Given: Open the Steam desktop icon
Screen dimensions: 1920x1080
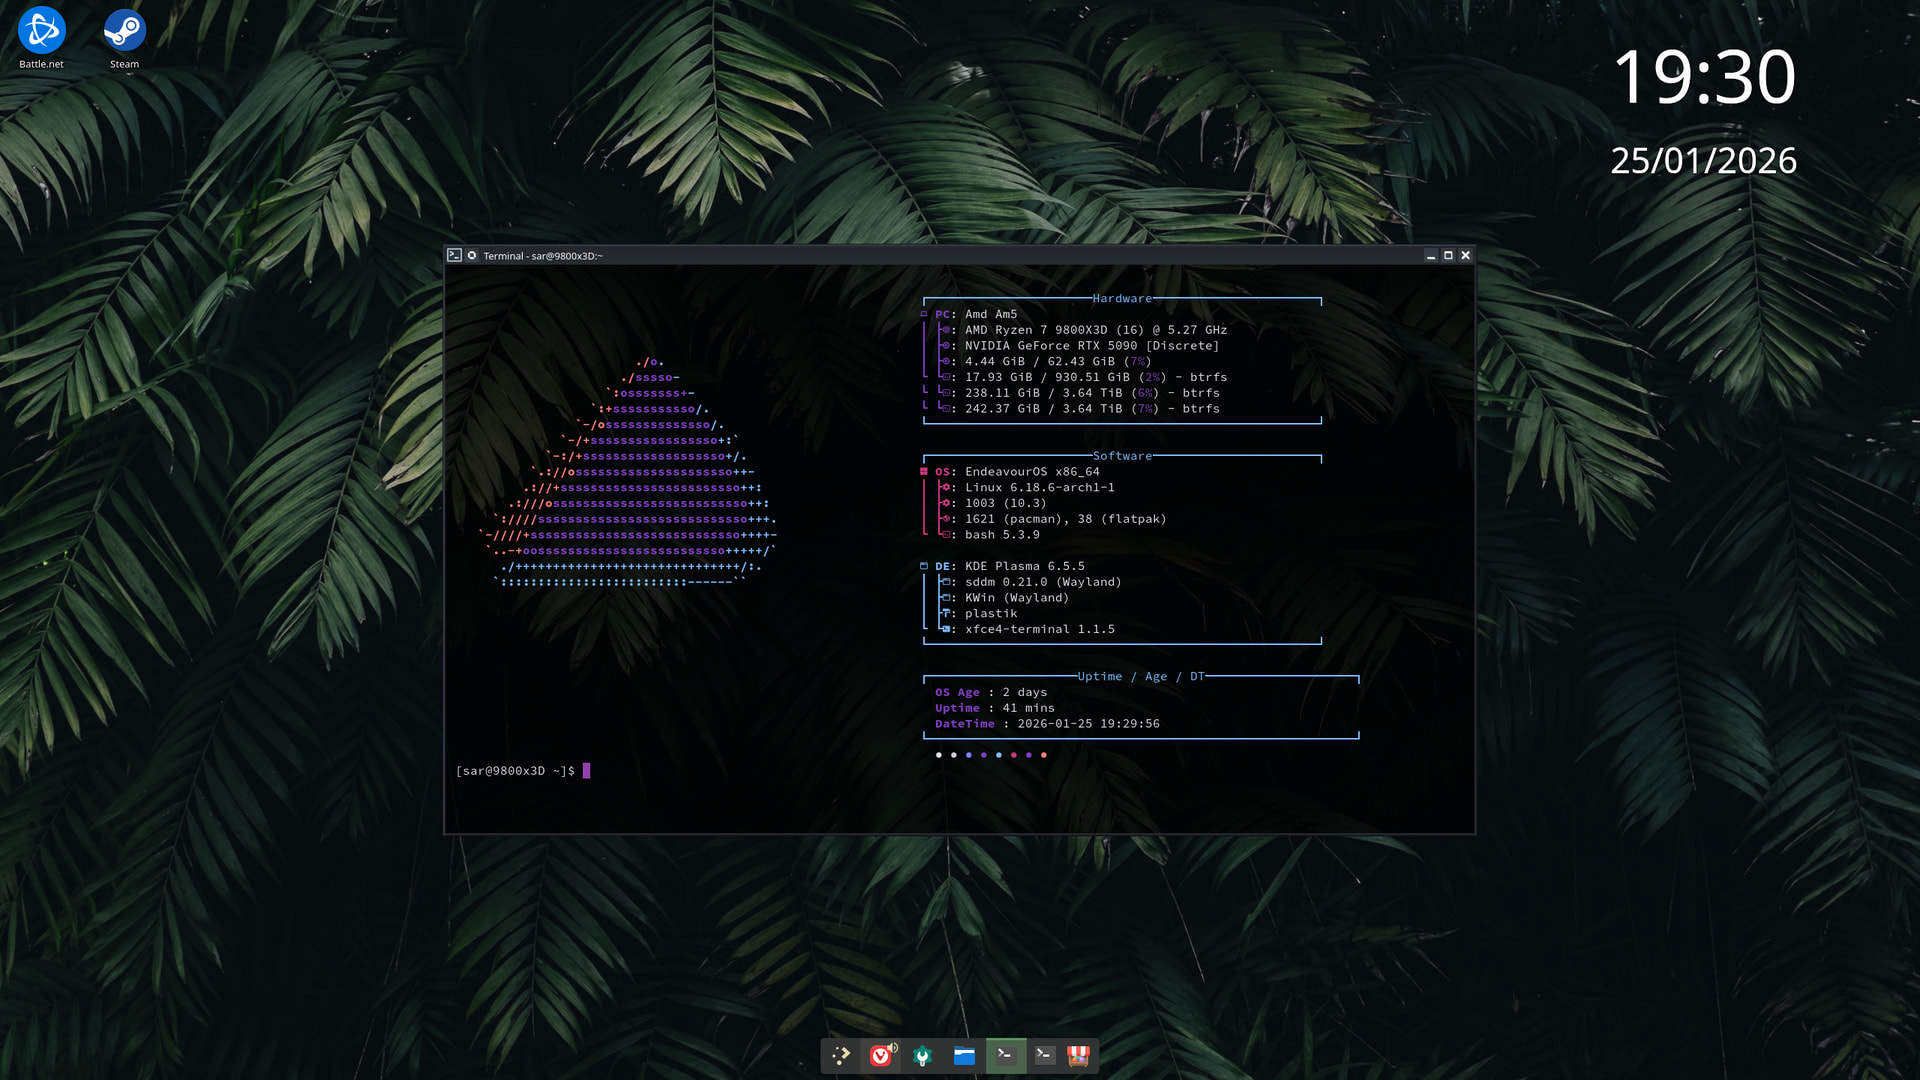Looking at the screenshot, I should (x=124, y=32).
